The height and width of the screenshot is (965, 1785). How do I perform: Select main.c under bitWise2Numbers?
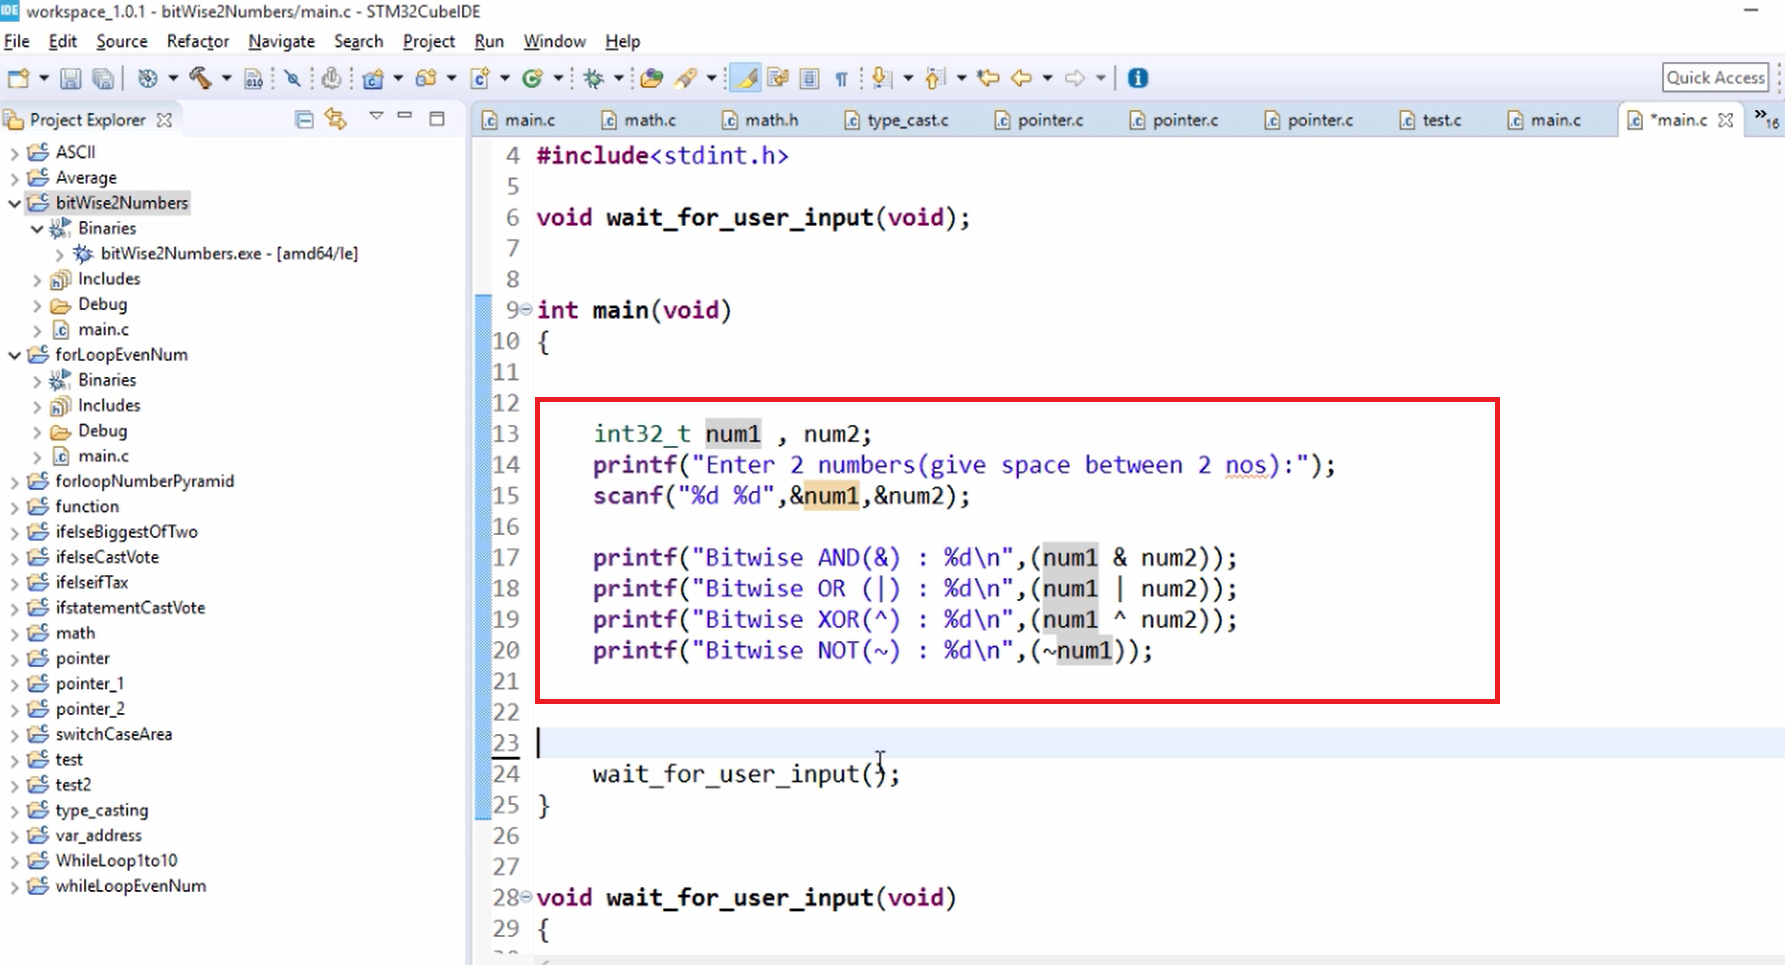pyautogui.click(x=103, y=329)
